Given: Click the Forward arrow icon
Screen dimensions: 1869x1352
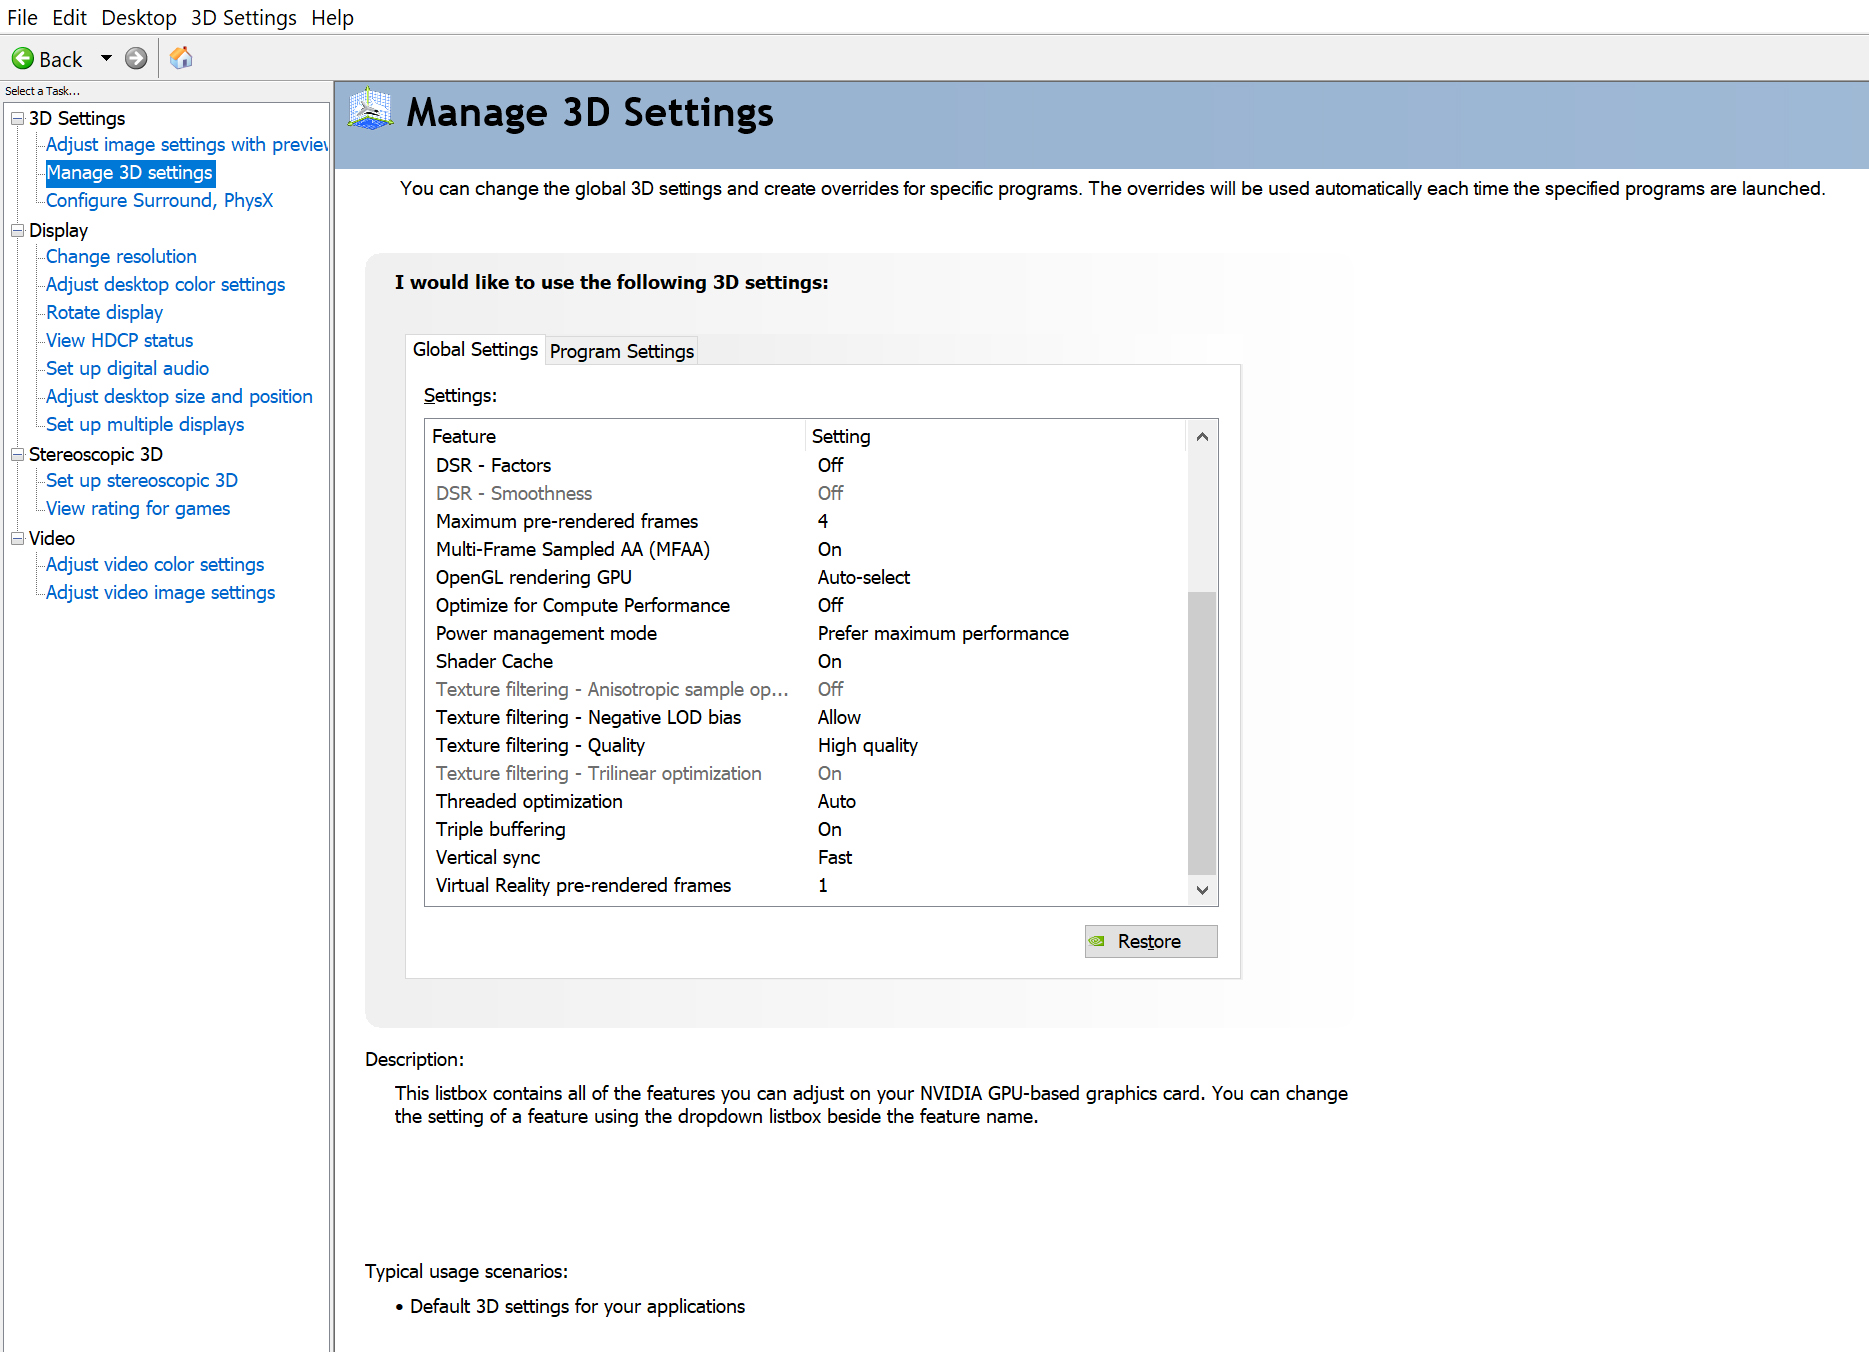Looking at the screenshot, I should point(136,59).
